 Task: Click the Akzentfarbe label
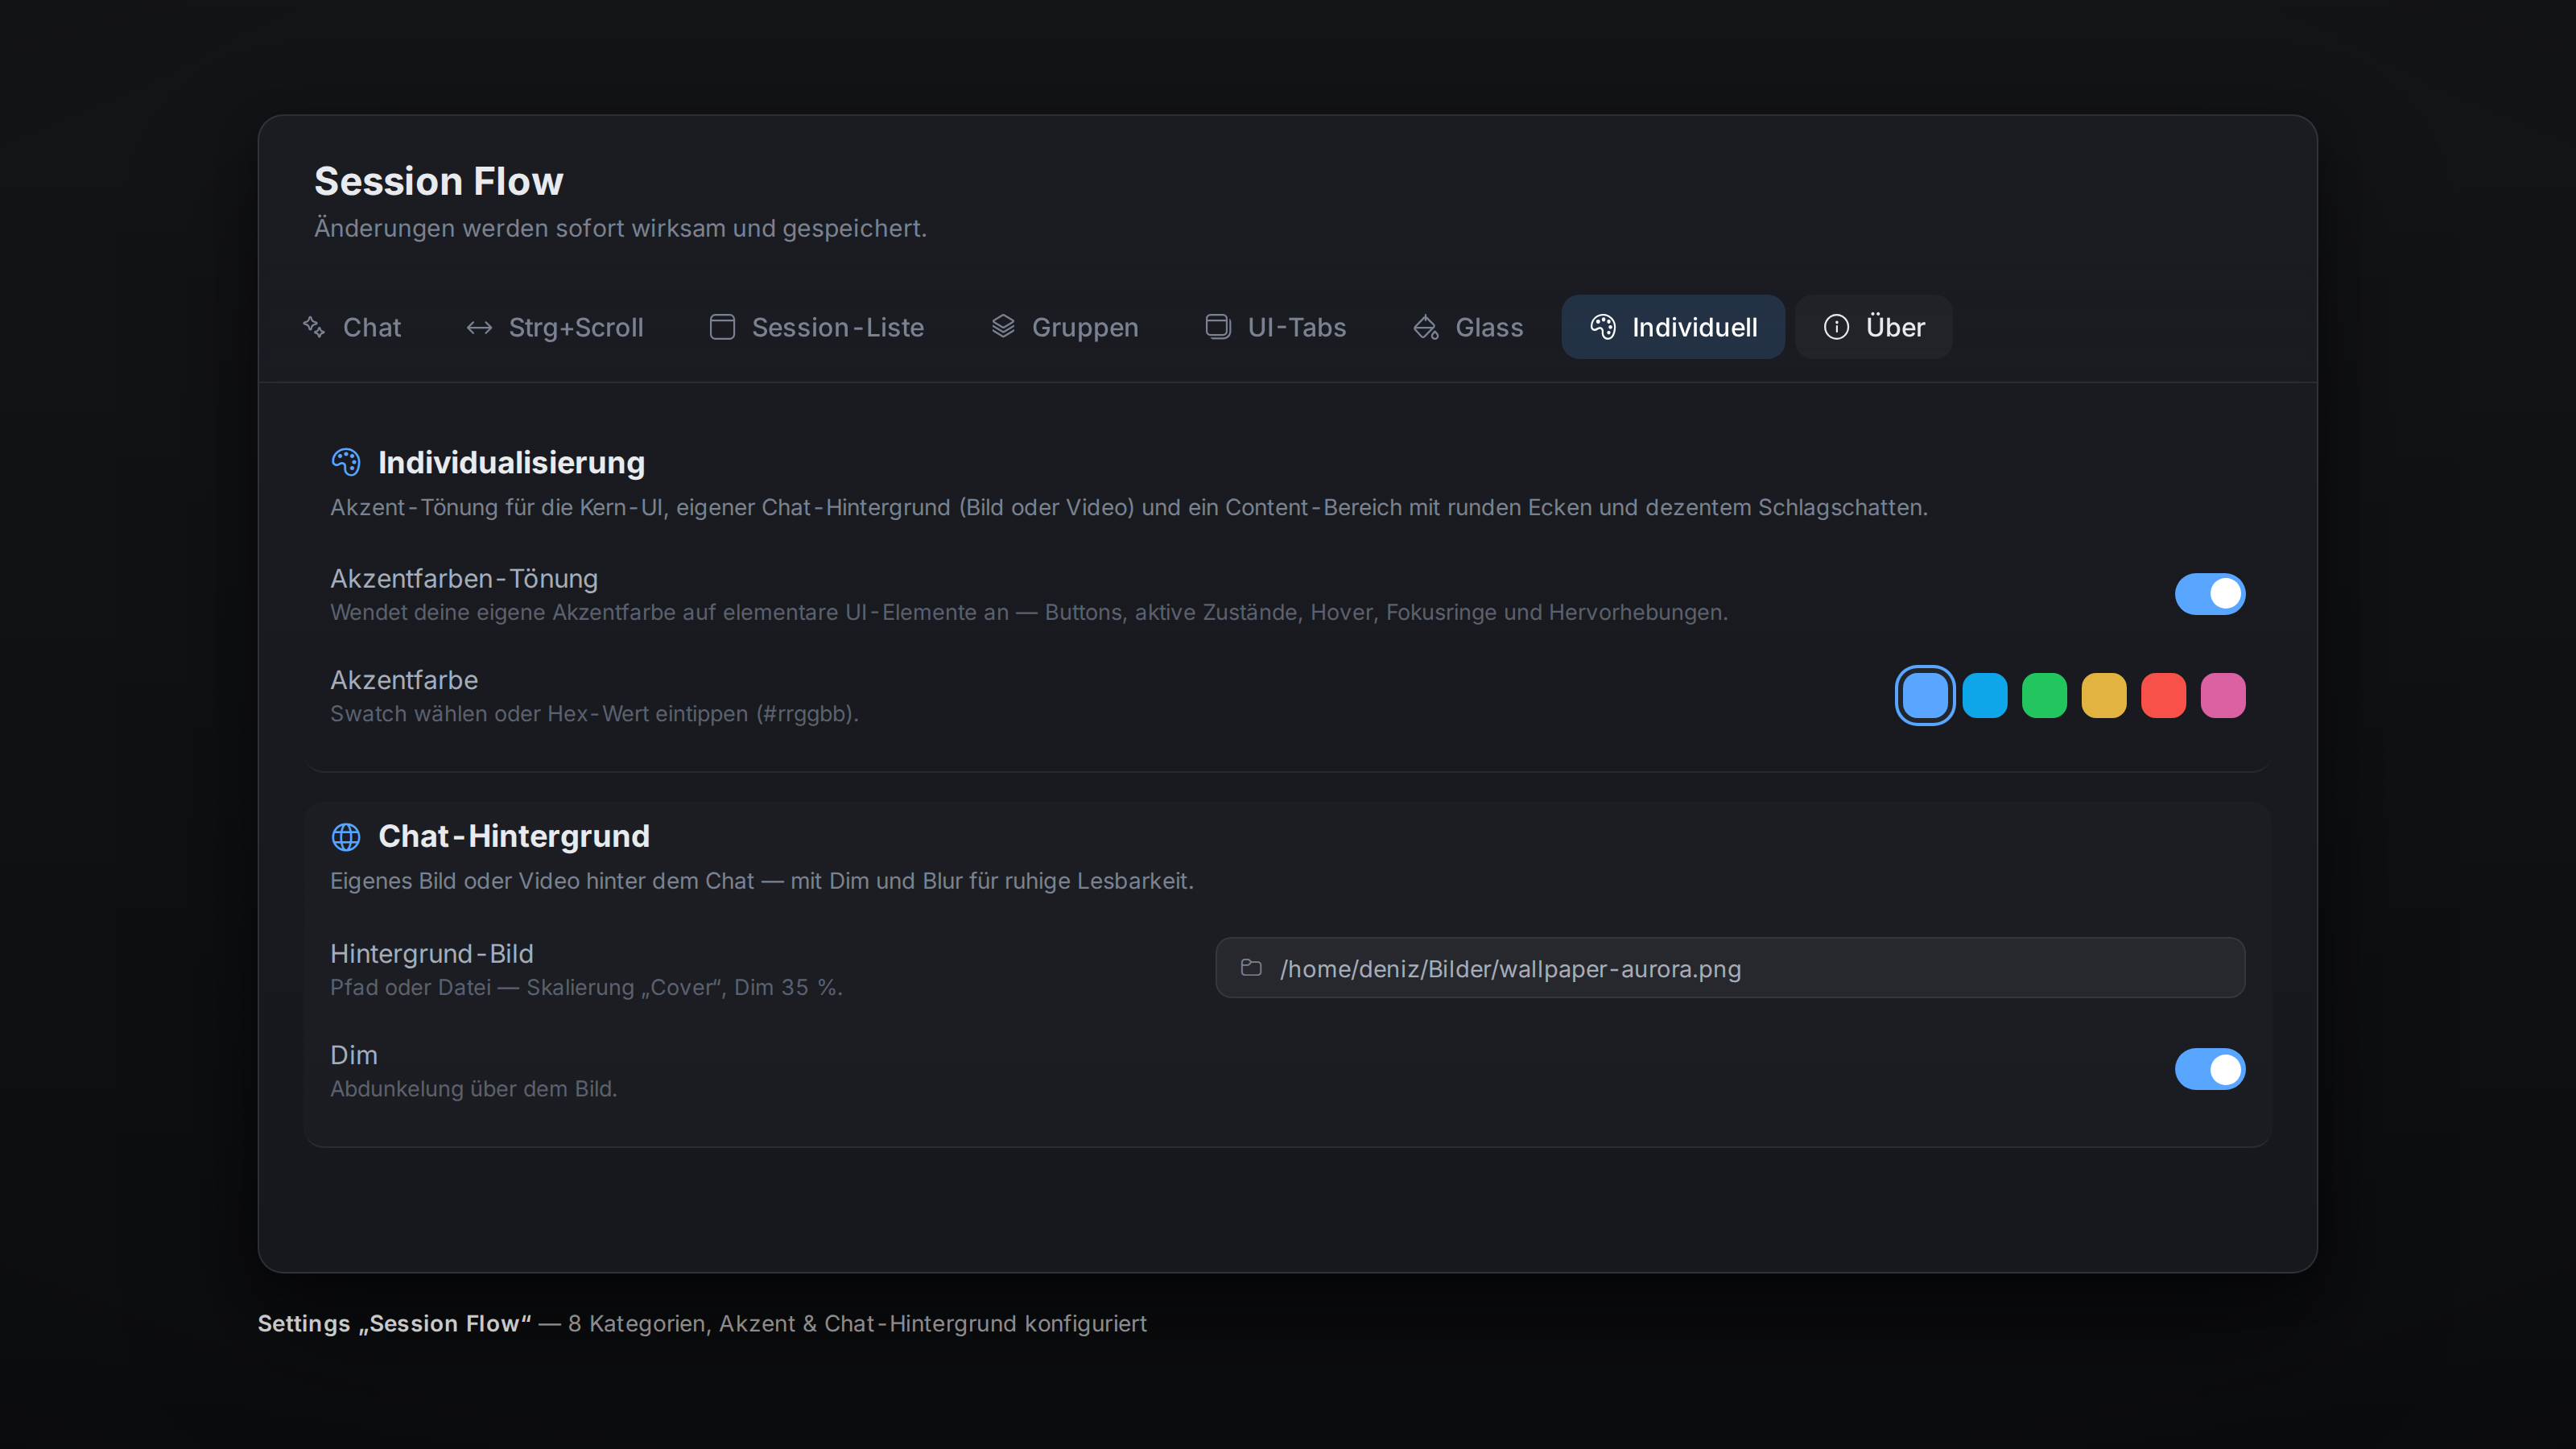point(404,680)
